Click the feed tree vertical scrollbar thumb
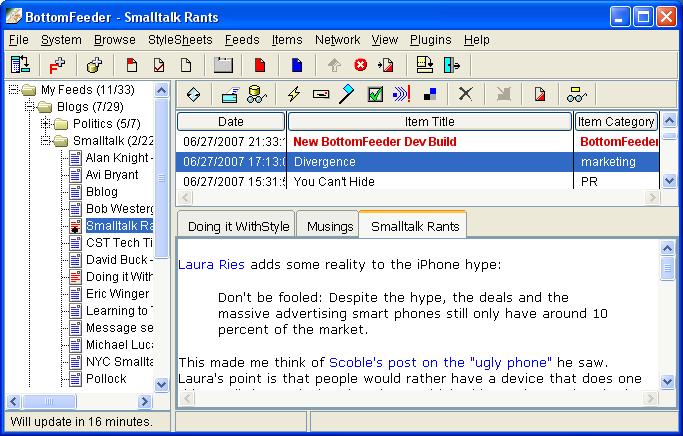 162,178
